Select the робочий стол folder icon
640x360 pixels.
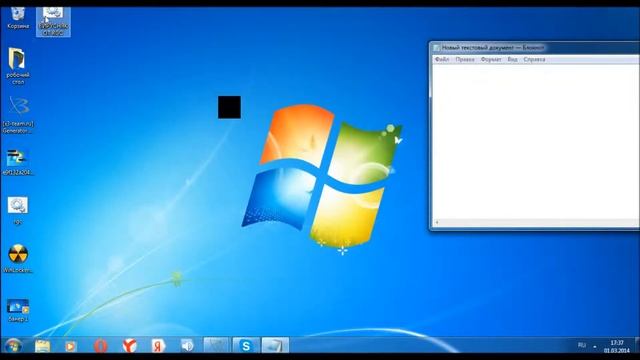pos(18,66)
